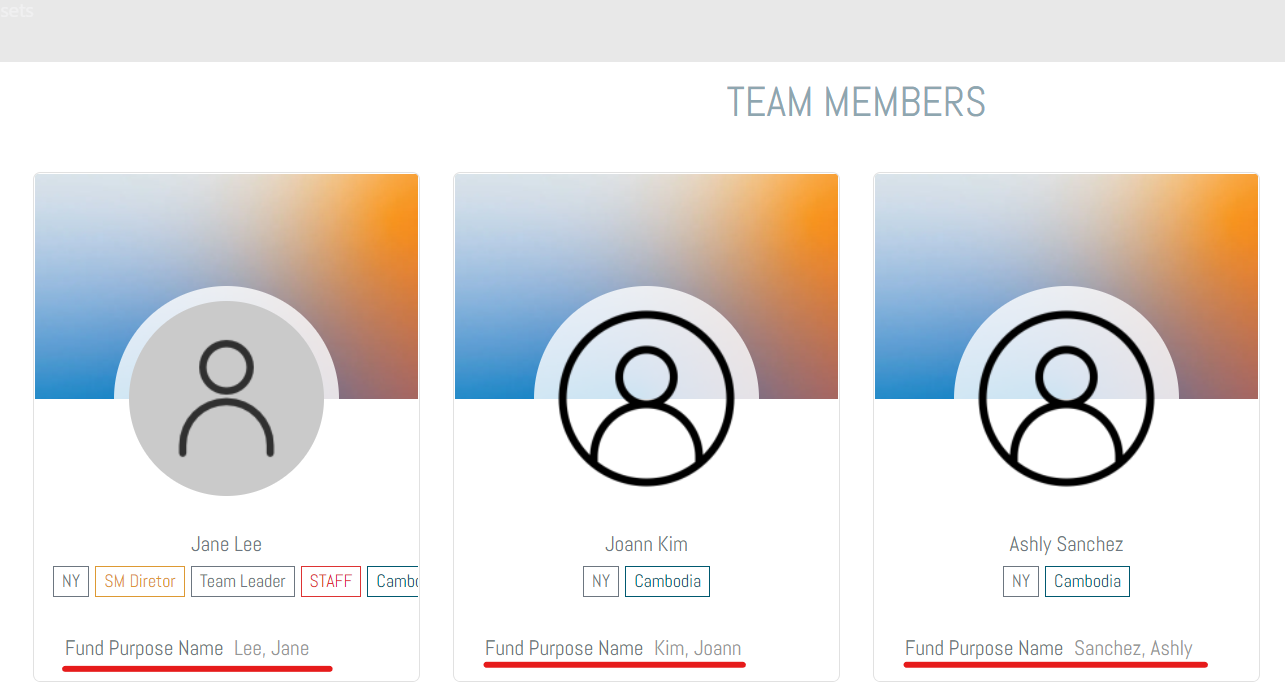Viewport: 1285px width, 697px height.
Task: Click the 'Sanchez, Ashly' fund purpose field
Action: coord(1133,648)
